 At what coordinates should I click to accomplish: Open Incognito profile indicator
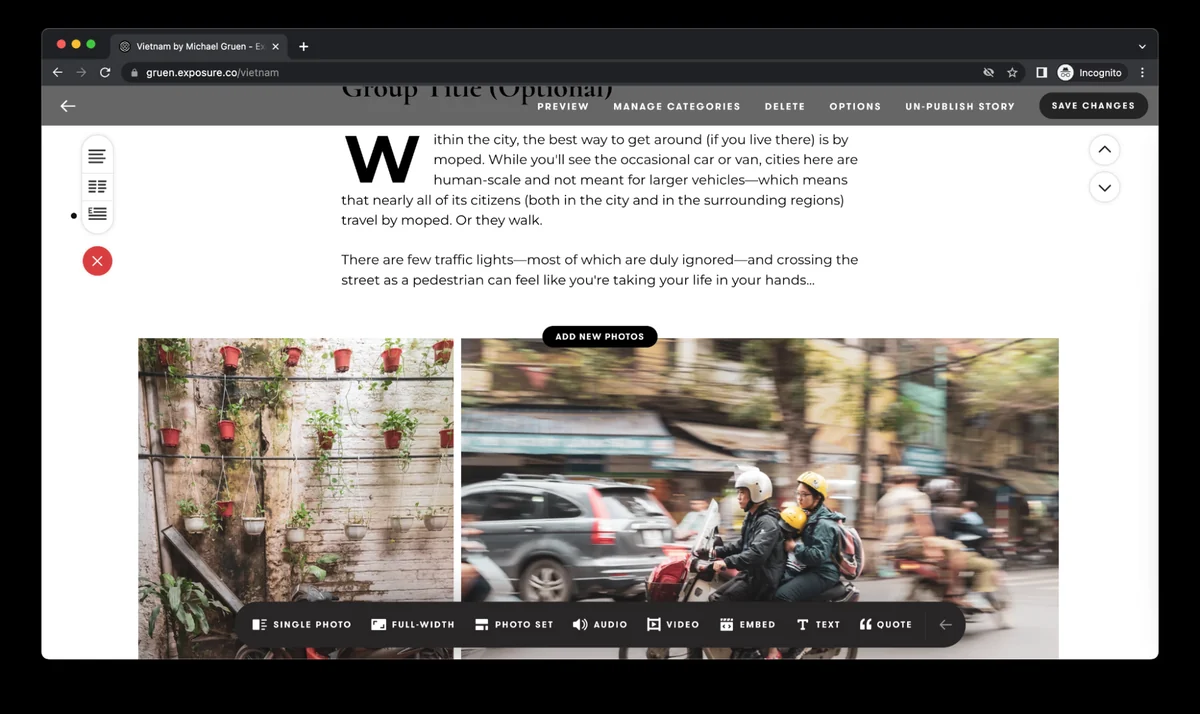[1090, 73]
